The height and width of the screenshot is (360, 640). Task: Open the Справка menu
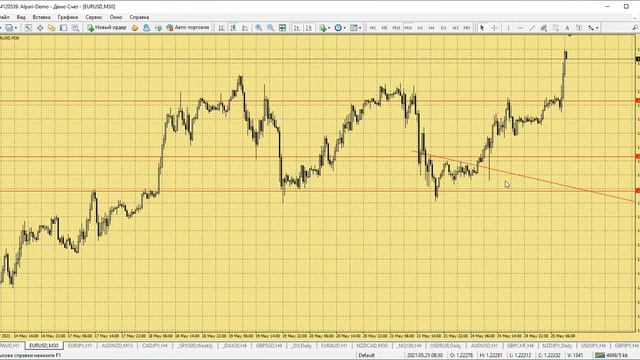(x=139, y=17)
